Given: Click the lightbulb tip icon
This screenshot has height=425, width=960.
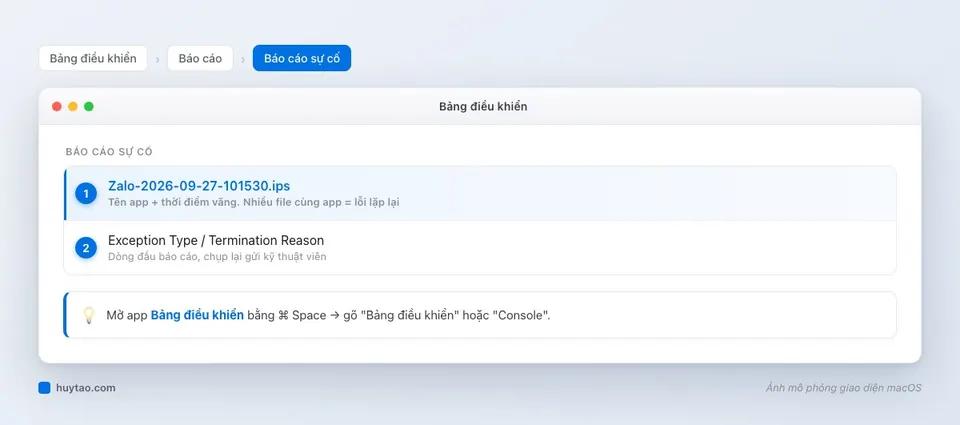Looking at the screenshot, I should click(x=89, y=315).
